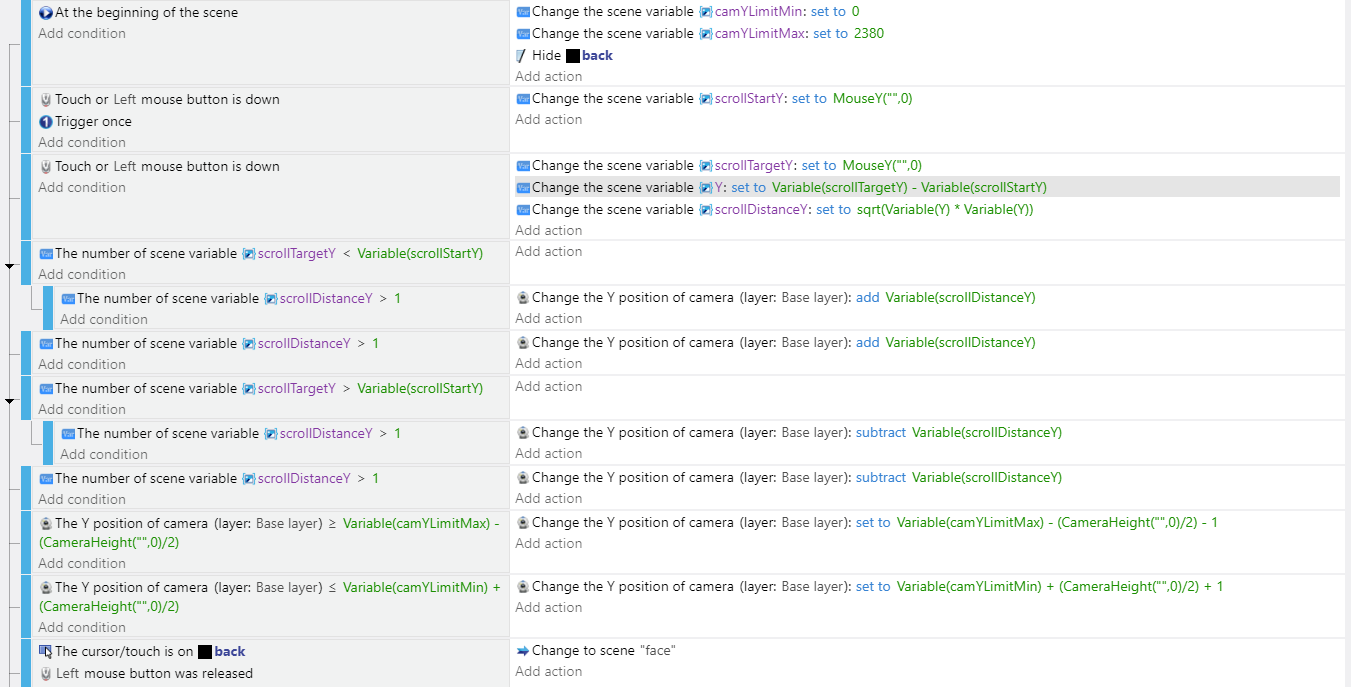Select camera Y ≥ Variable(camYLimitMax) condition
This screenshot has width=1351, height=687.
point(269,533)
